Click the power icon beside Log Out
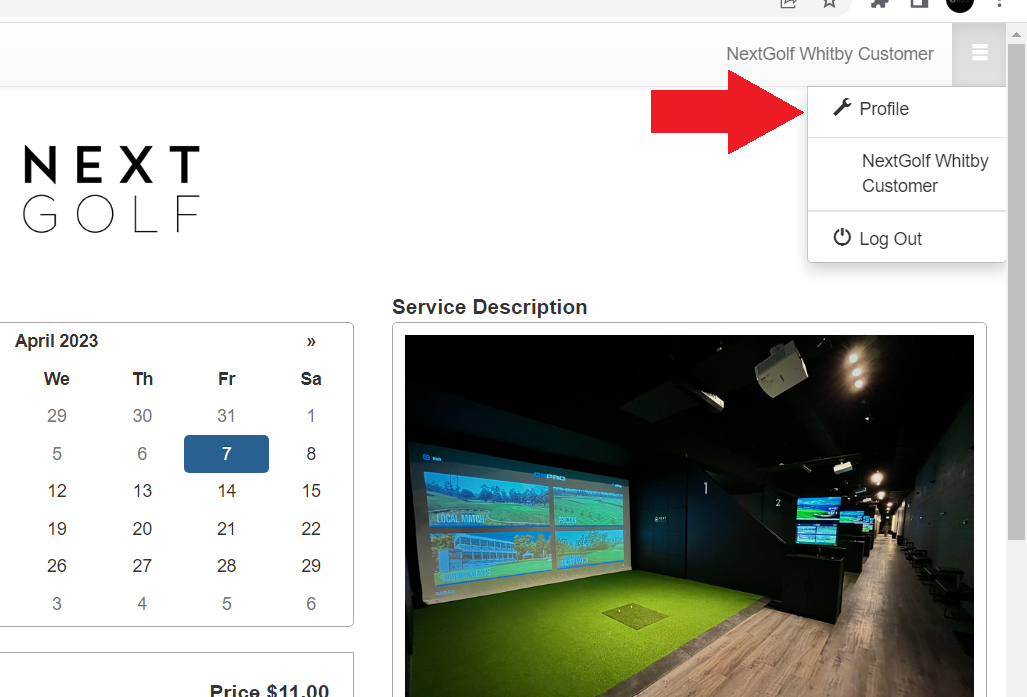 [842, 237]
